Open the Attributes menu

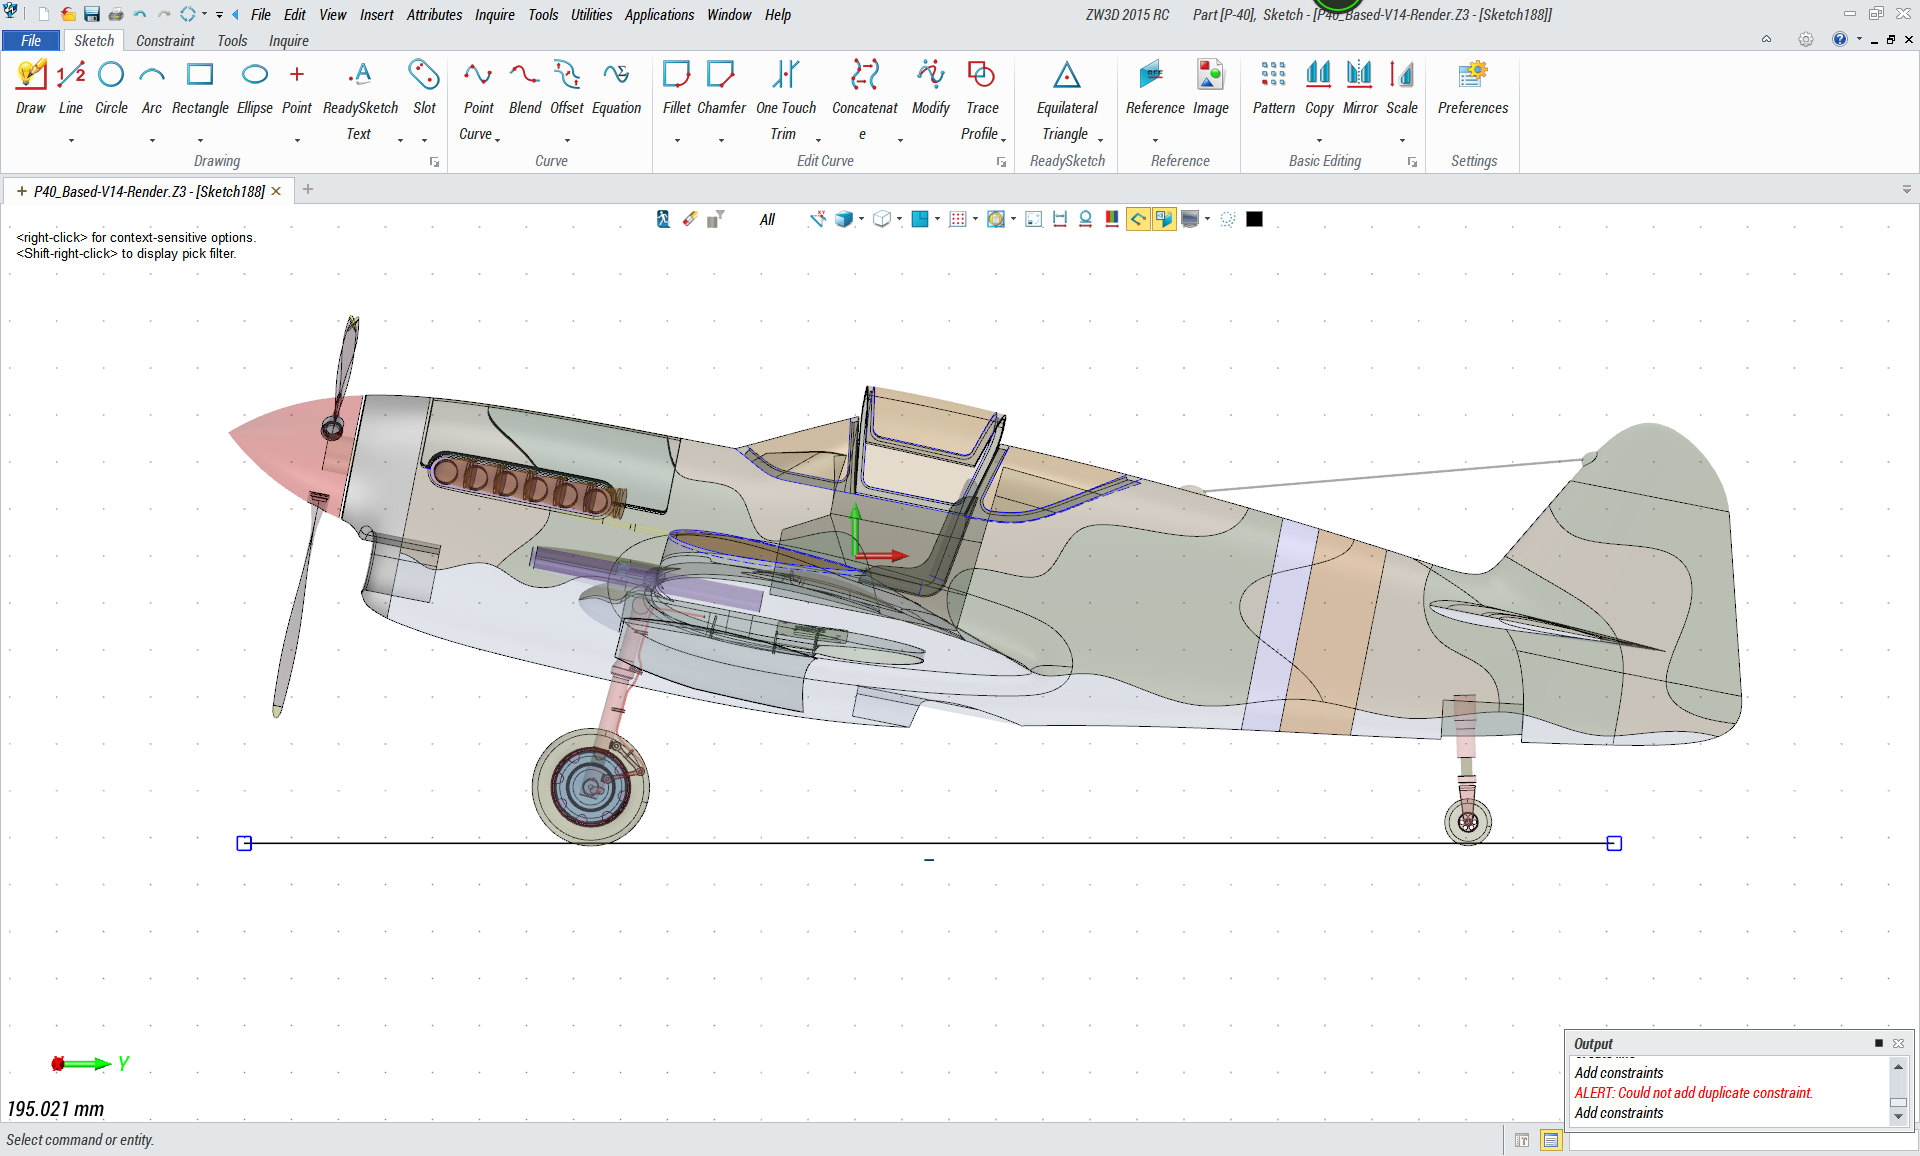434,15
